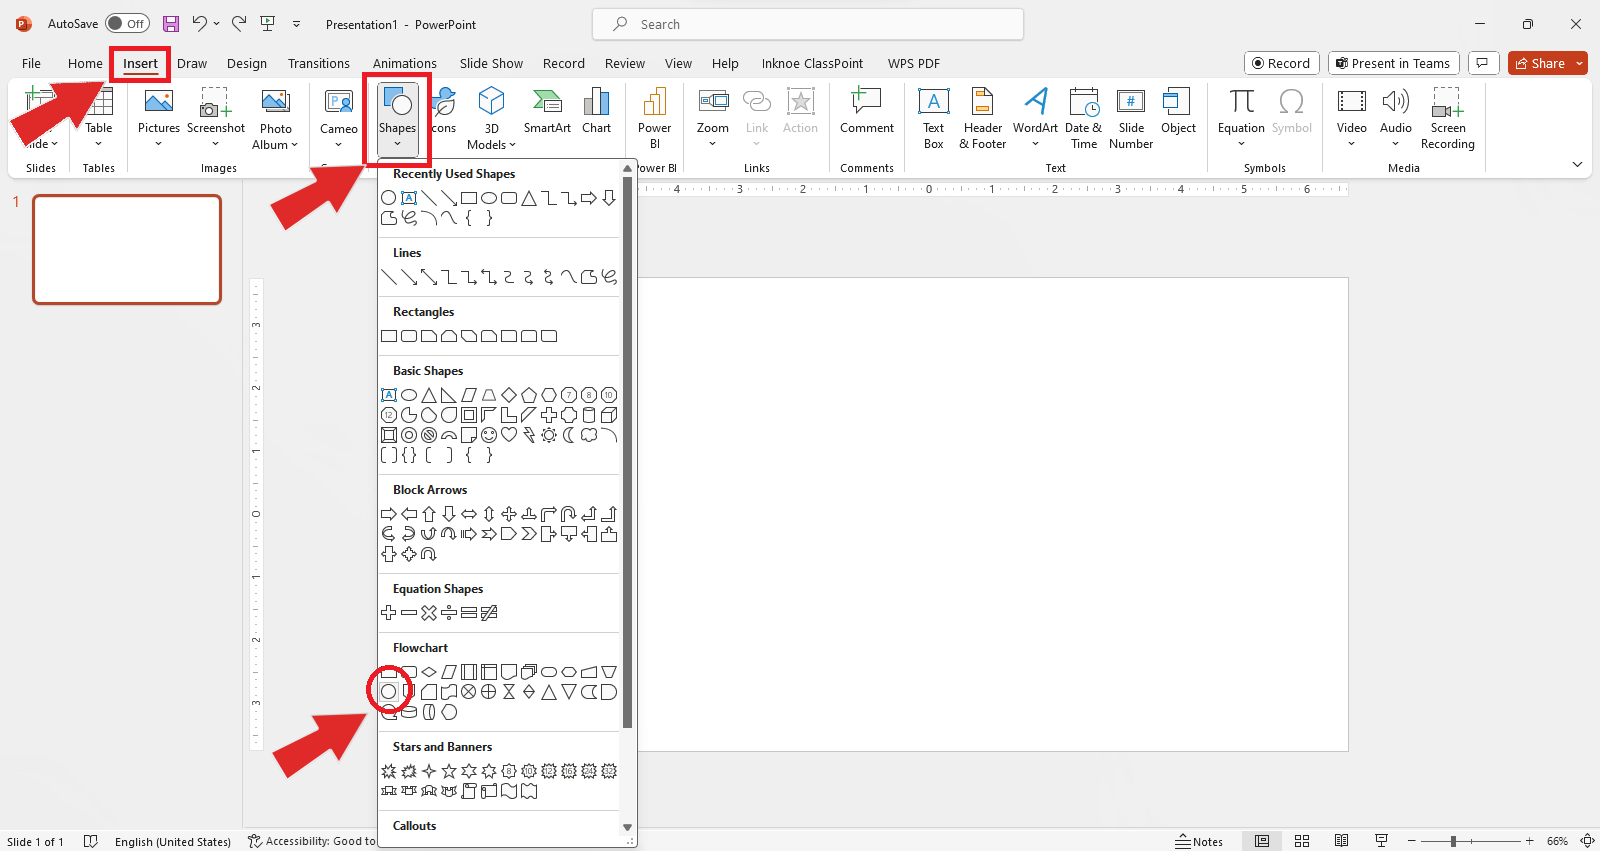Open the Comments pane button
The height and width of the screenshot is (851, 1600).
[1483, 63]
